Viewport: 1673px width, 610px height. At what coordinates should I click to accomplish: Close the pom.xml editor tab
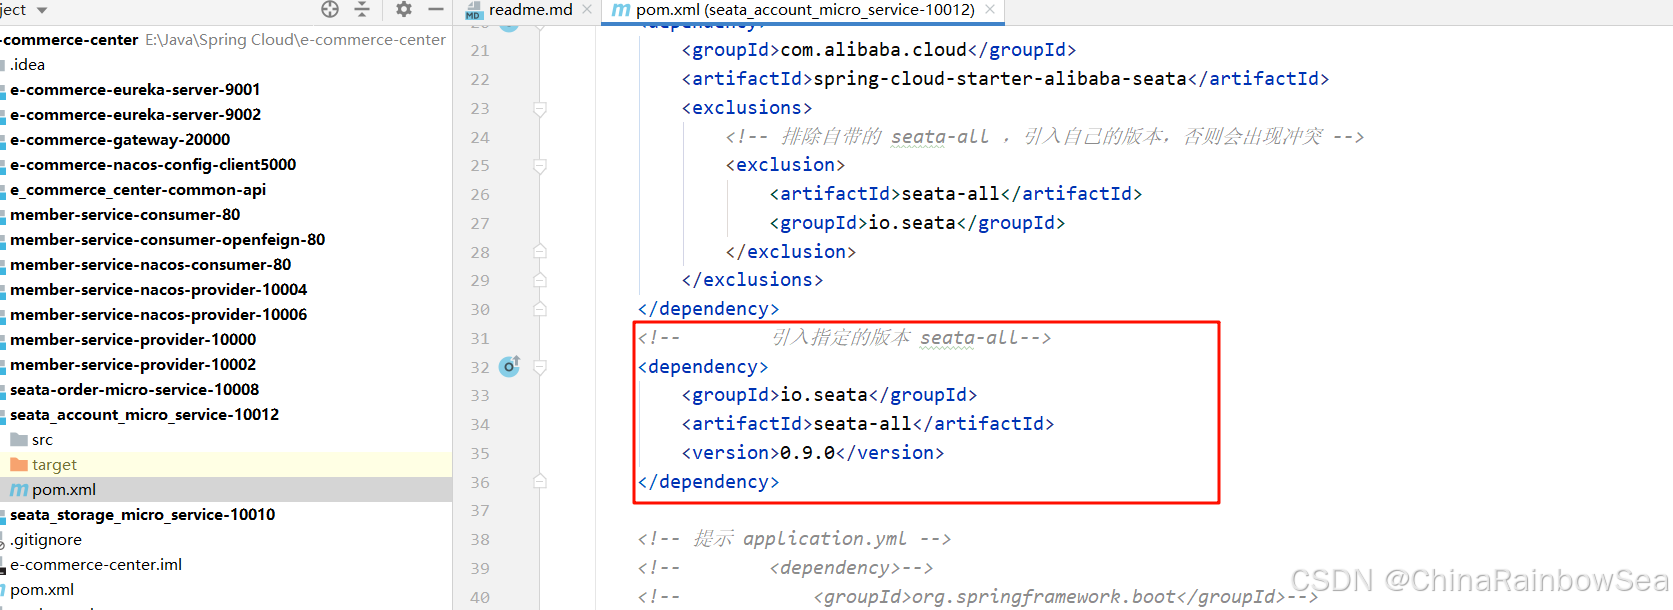tap(990, 10)
